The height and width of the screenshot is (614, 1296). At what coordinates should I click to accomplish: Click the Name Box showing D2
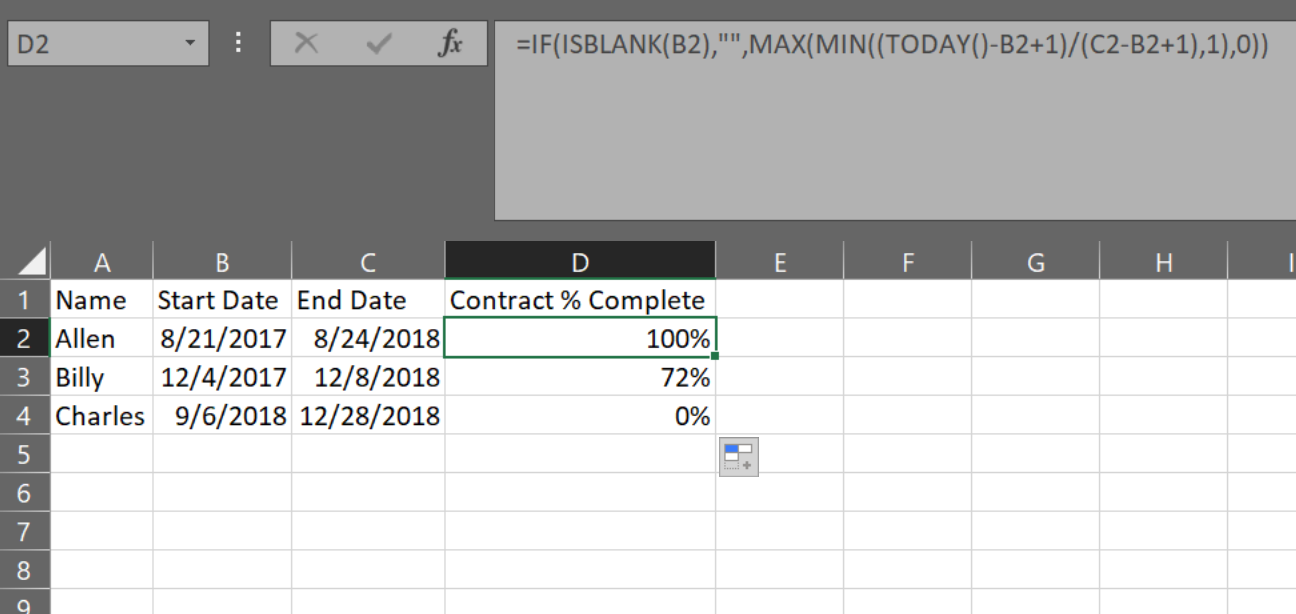pyautogui.click(x=90, y=44)
